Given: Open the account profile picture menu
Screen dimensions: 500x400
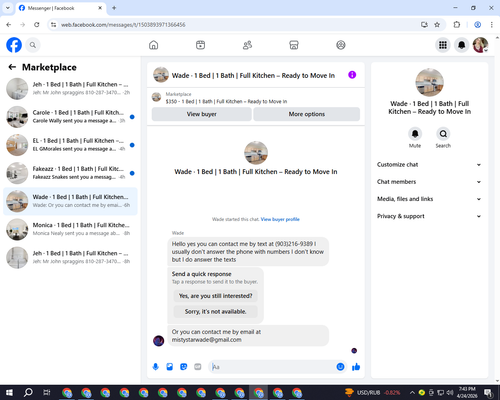Looking at the screenshot, I should click(x=480, y=45).
